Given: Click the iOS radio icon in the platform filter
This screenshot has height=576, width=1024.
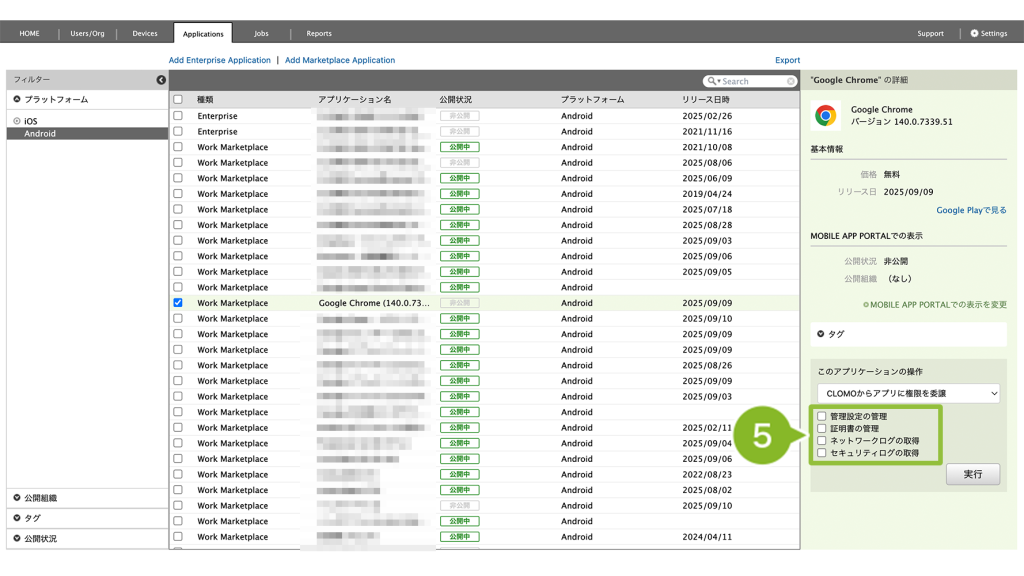Looking at the screenshot, I should click(x=17, y=121).
